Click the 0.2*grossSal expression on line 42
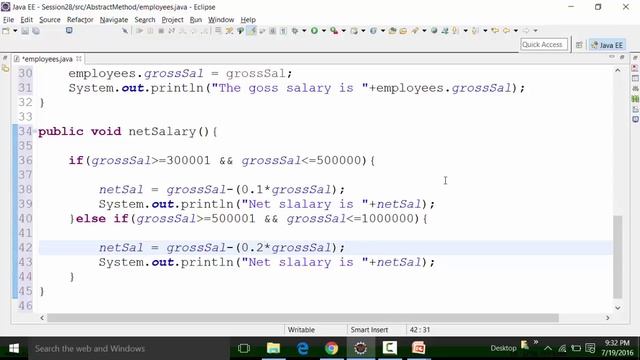640x360 pixels. point(287,247)
